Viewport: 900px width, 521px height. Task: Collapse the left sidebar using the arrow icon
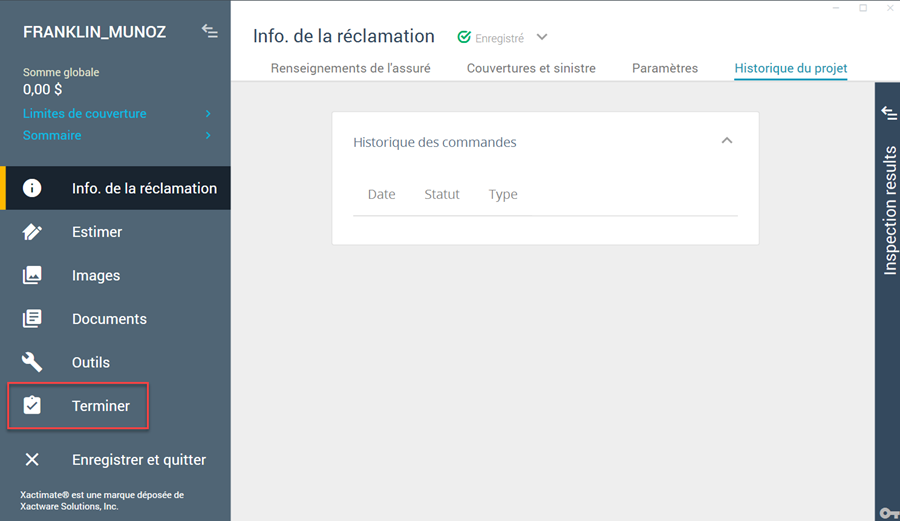[x=210, y=31]
